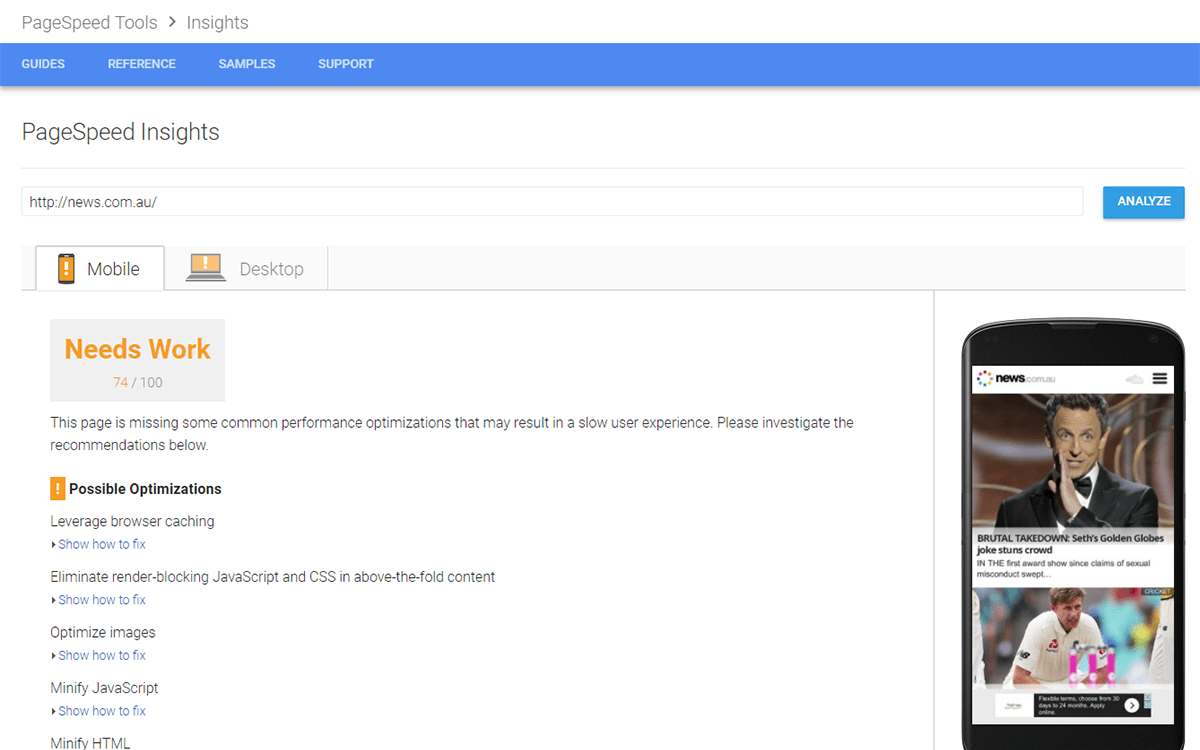This screenshot has height=750, width=1200.
Task: Switch to the Mobile tab
Action: (100, 268)
